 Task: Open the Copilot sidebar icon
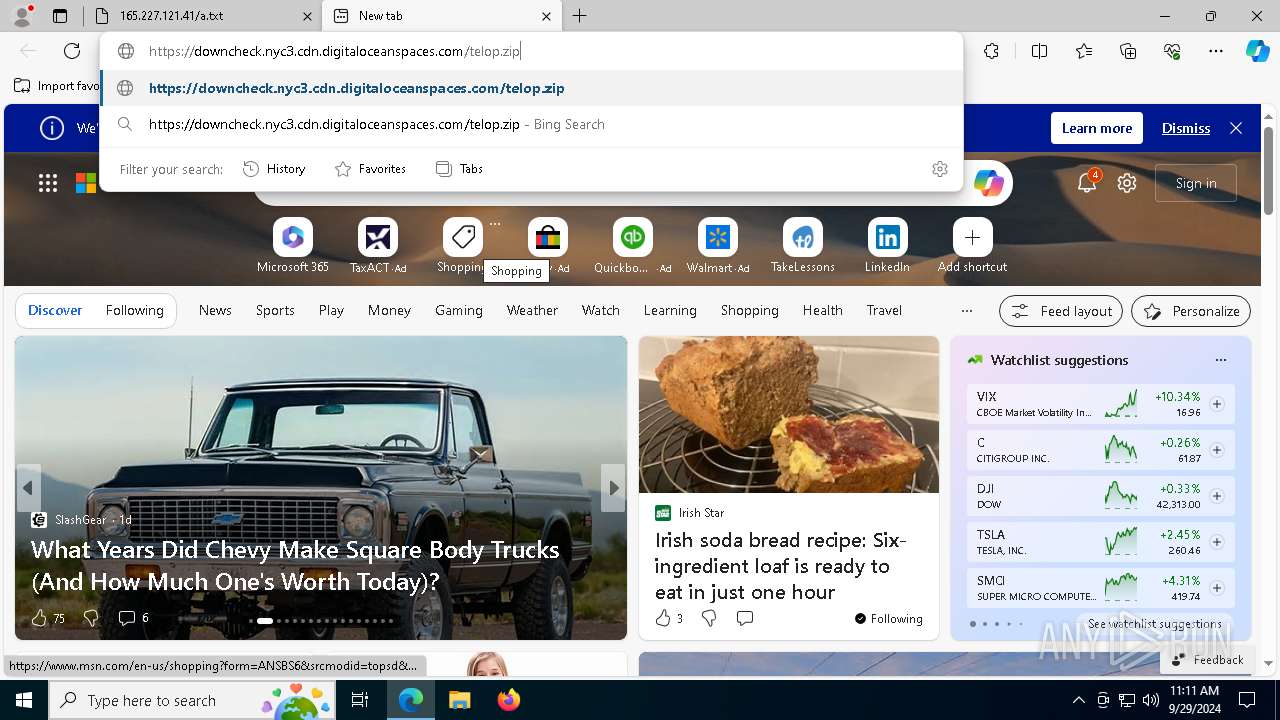pos(1257,51)
